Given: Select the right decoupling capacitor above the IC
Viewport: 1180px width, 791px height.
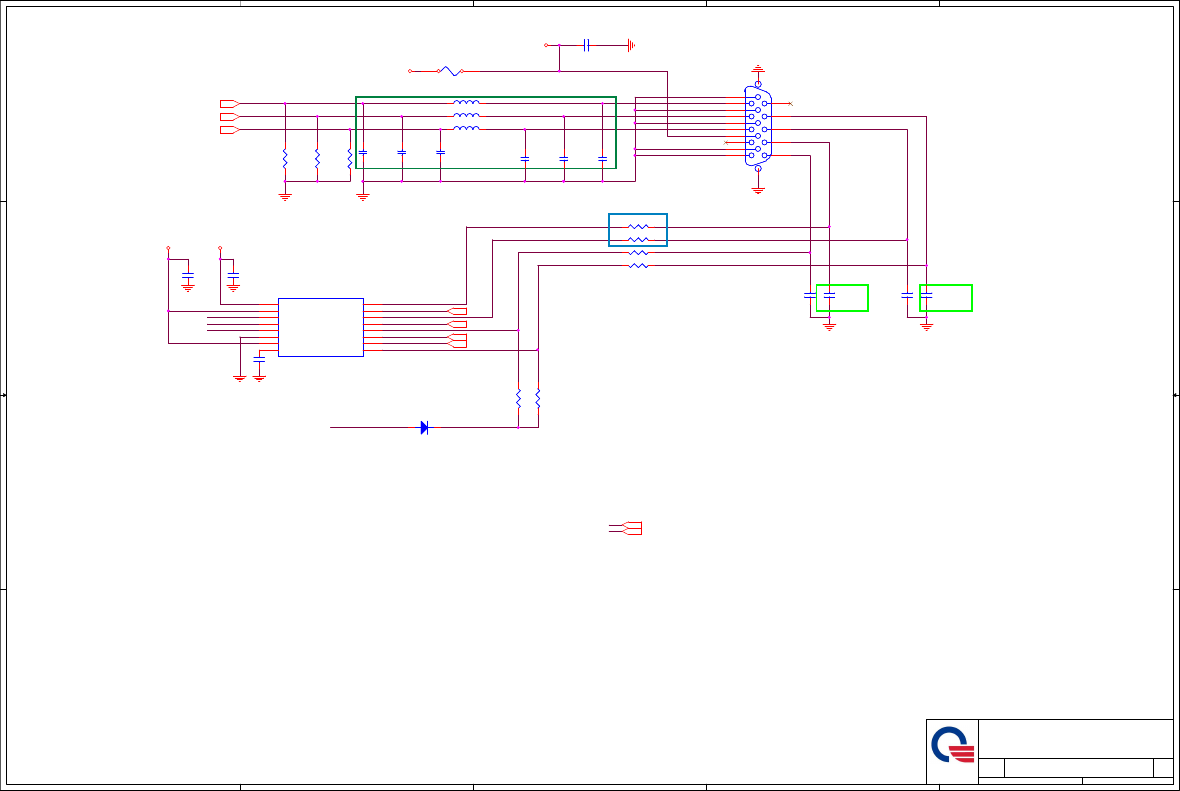Looking at the screenshot, I should pyautogui.click(x=233, y=275).
